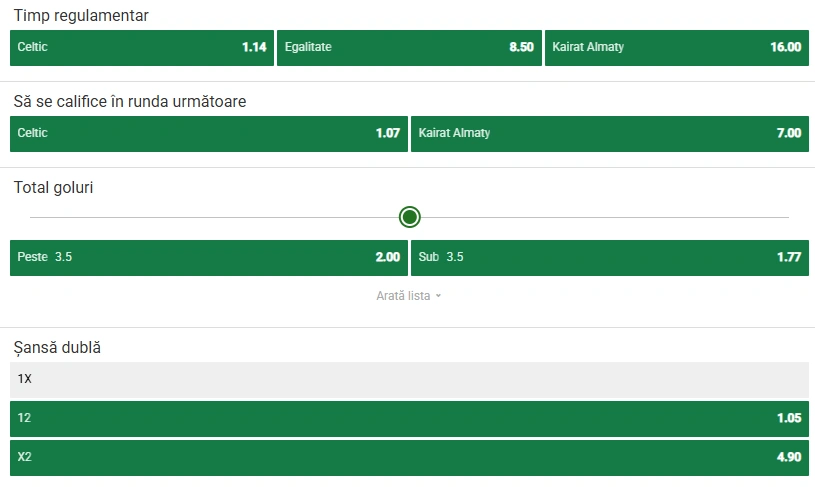Select double chance X2 at 4.90
The image size is (815, 487).
coord(410,458)
